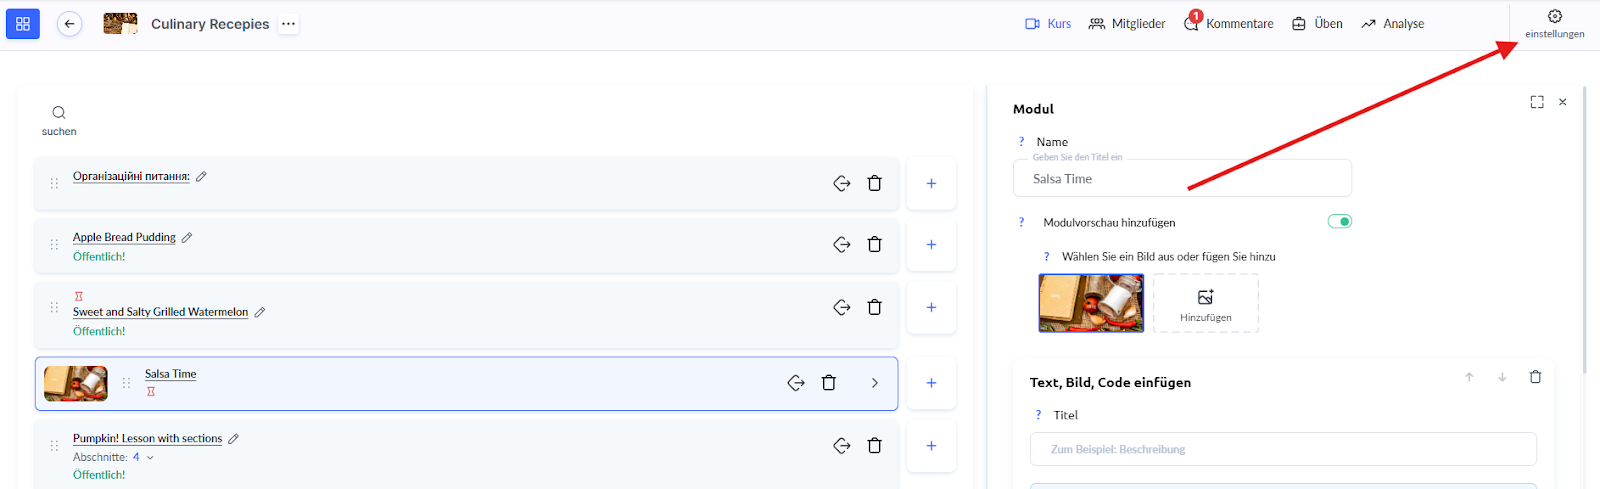Click the module Name input field
Screen dimensions: 1600x489
point(1182,179)
